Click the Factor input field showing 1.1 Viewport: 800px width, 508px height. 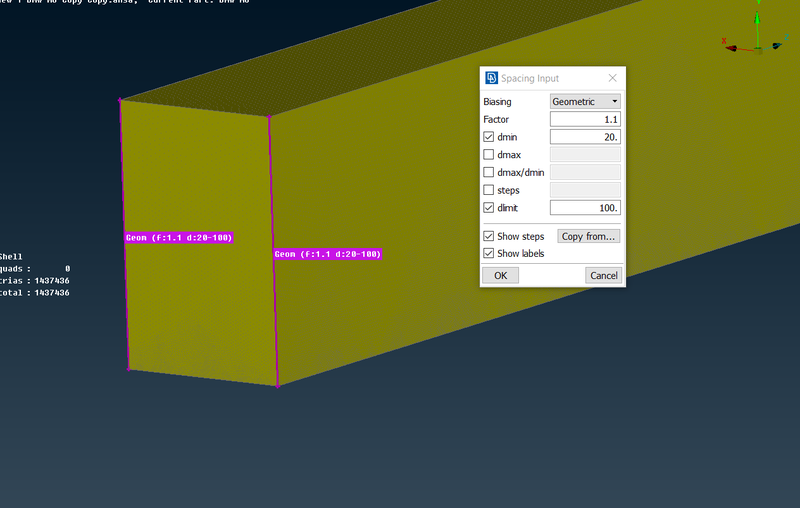point(585,119)
